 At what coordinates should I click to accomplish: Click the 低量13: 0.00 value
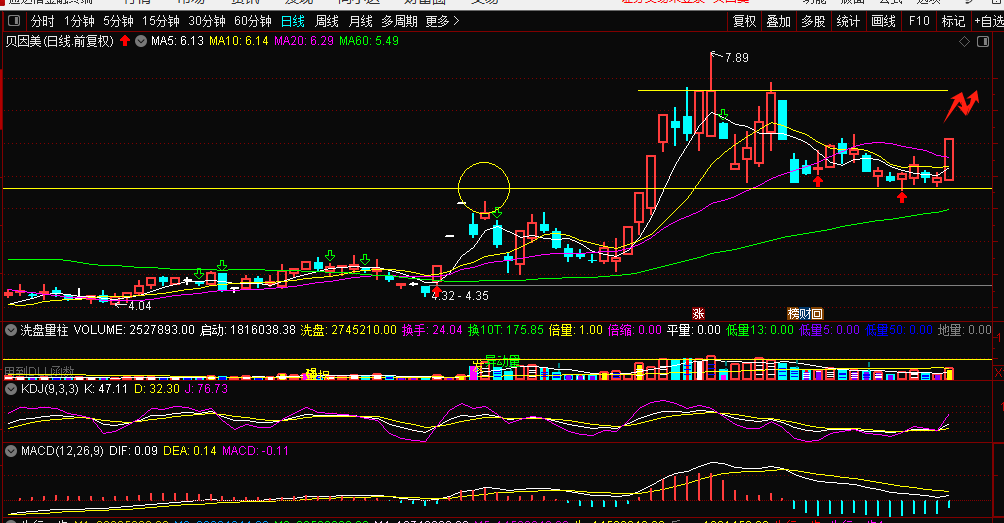pyautogui.click(x=760, y=330)
